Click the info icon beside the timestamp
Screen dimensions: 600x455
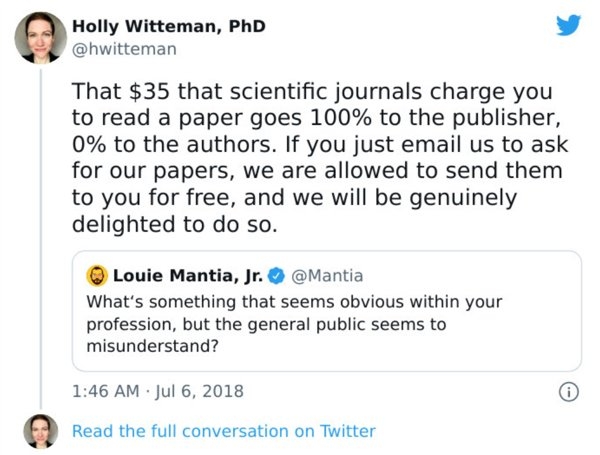tap(568, 390)
